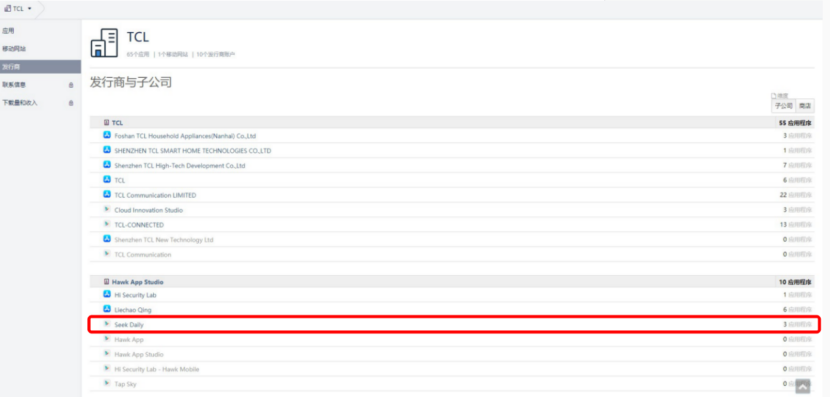Click the Google Play icon beside TCL-CONNECTED
The height and width of the screenshot is (397, 830).
107,224
